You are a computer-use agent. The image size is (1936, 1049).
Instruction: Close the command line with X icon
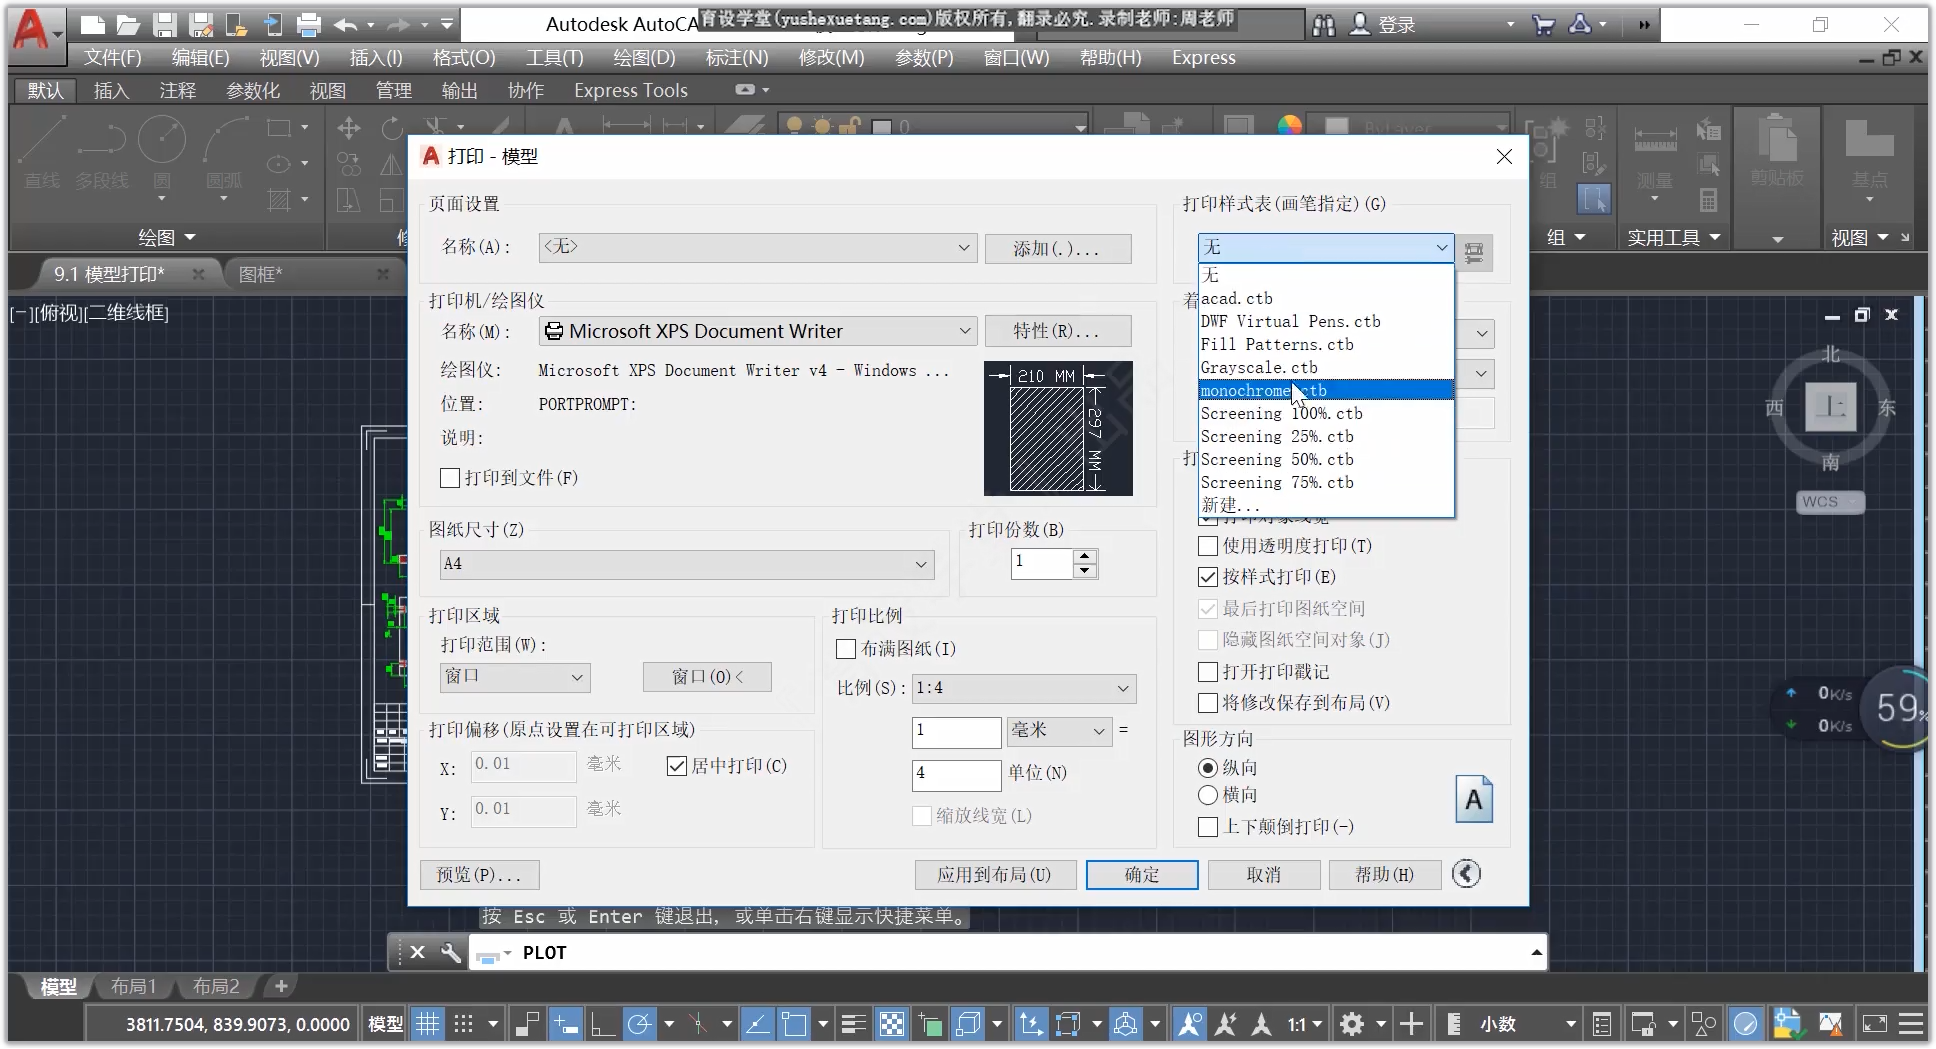pos(418,953)
